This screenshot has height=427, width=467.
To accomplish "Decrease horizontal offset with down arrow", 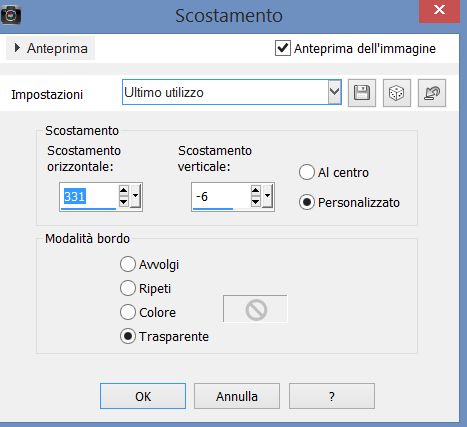I will click(x=124, y=202).
